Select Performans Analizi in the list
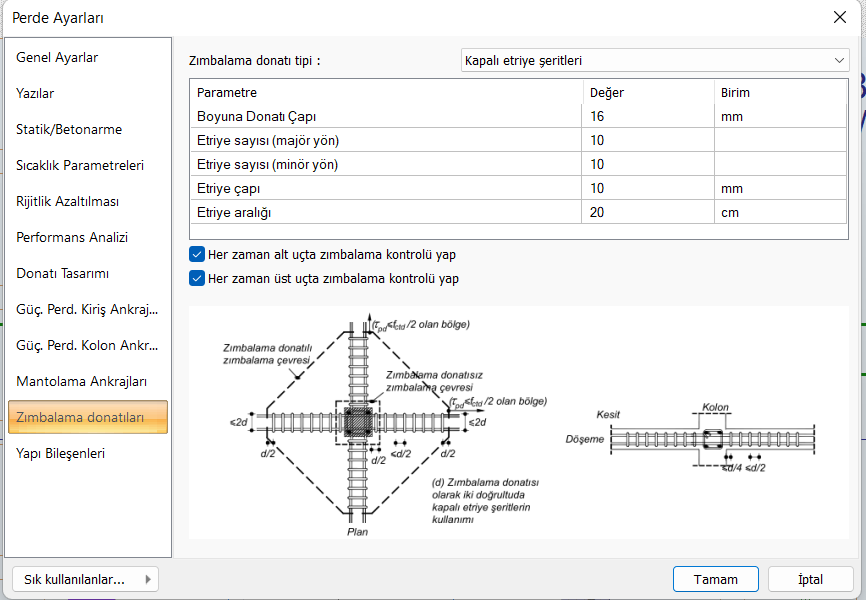This screenshot has height=600, width=866. point(72,238)
